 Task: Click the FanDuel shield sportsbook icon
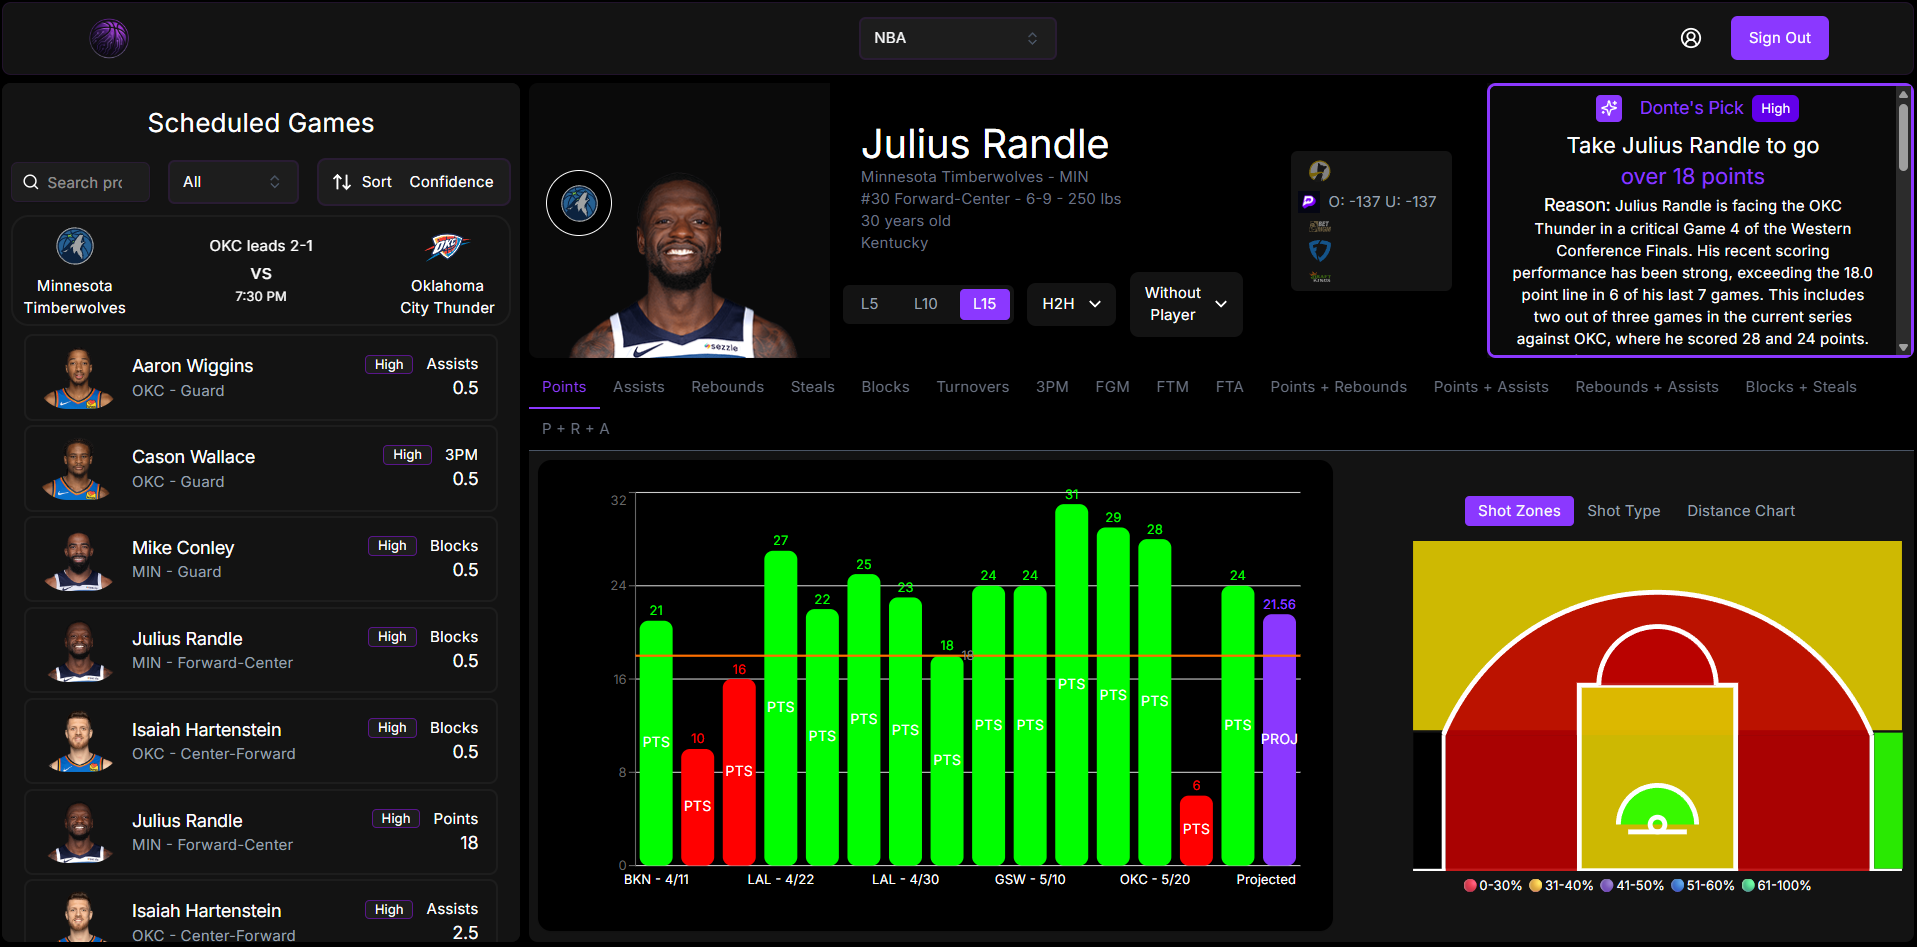pos(1320,250)
